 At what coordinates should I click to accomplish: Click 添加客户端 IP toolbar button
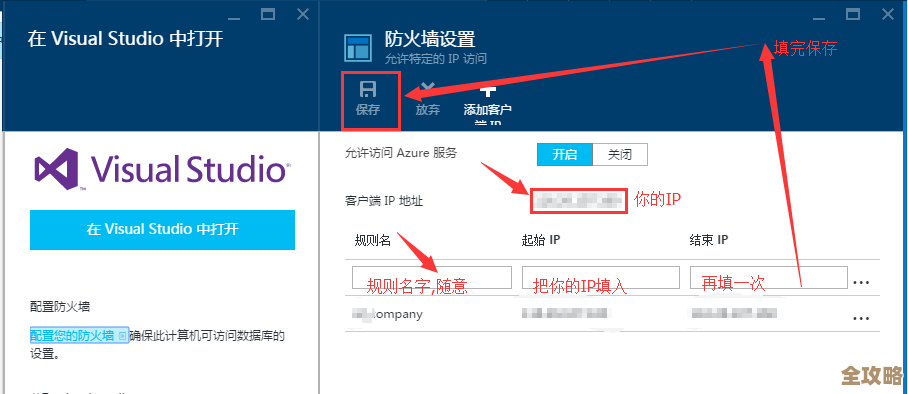488,104
